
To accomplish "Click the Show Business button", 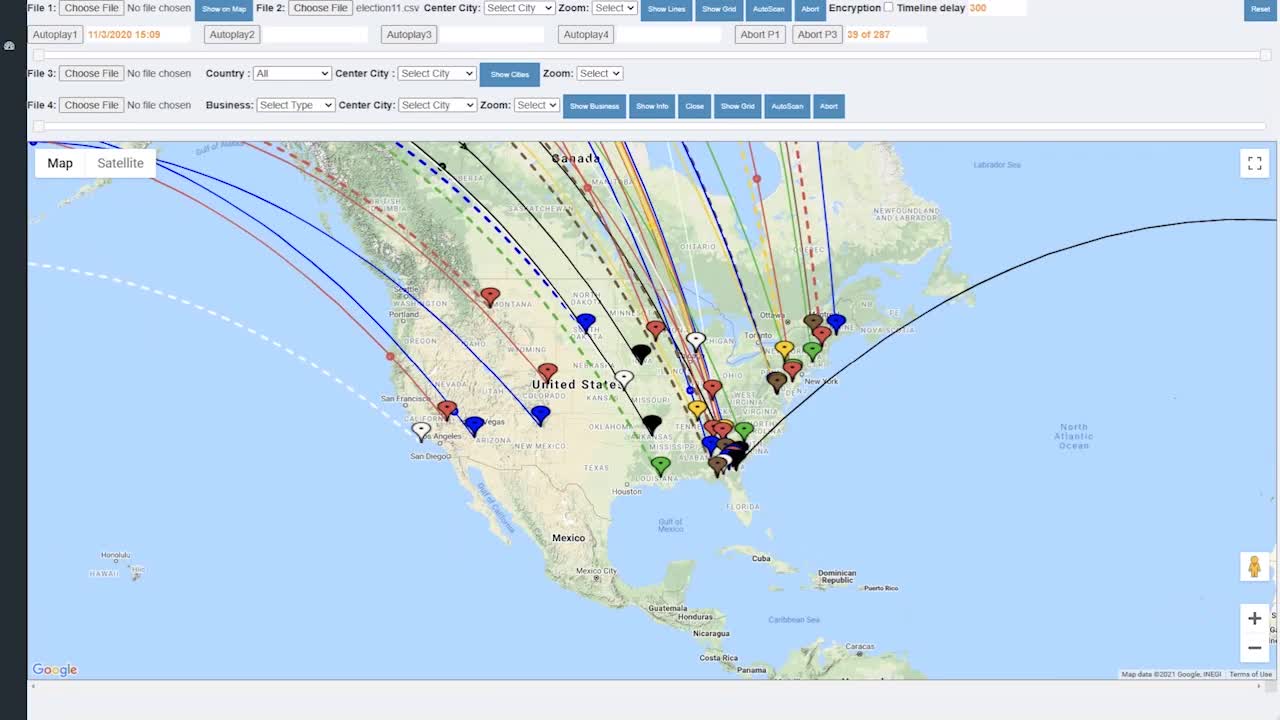I will [x=594, y=106].
